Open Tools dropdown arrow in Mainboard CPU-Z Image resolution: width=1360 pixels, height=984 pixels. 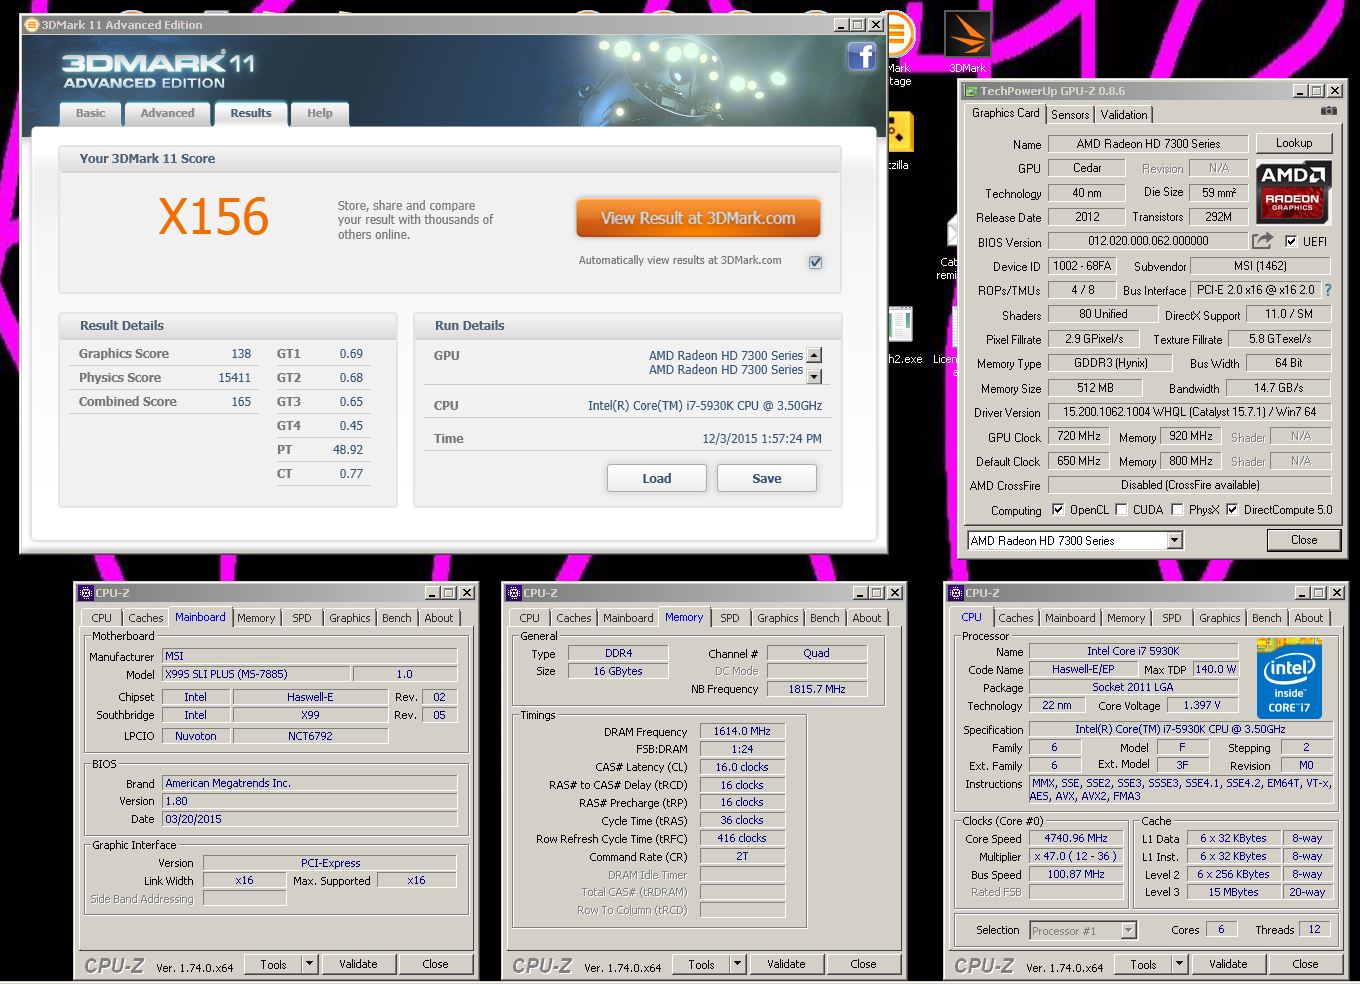coord(309,964)
